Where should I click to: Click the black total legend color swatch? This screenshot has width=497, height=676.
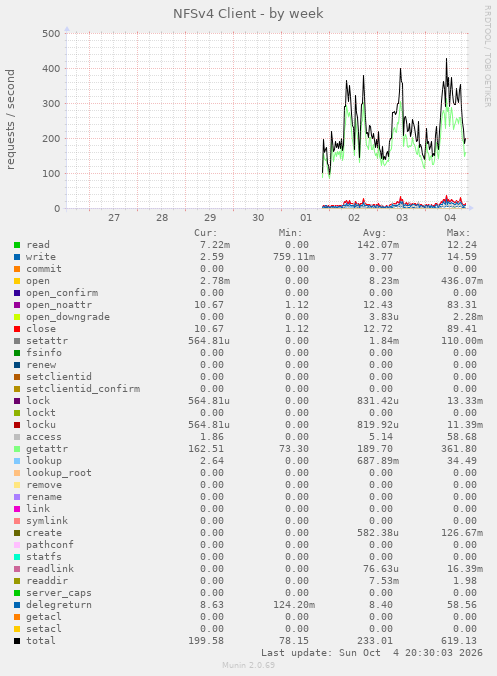click(17, 641)
